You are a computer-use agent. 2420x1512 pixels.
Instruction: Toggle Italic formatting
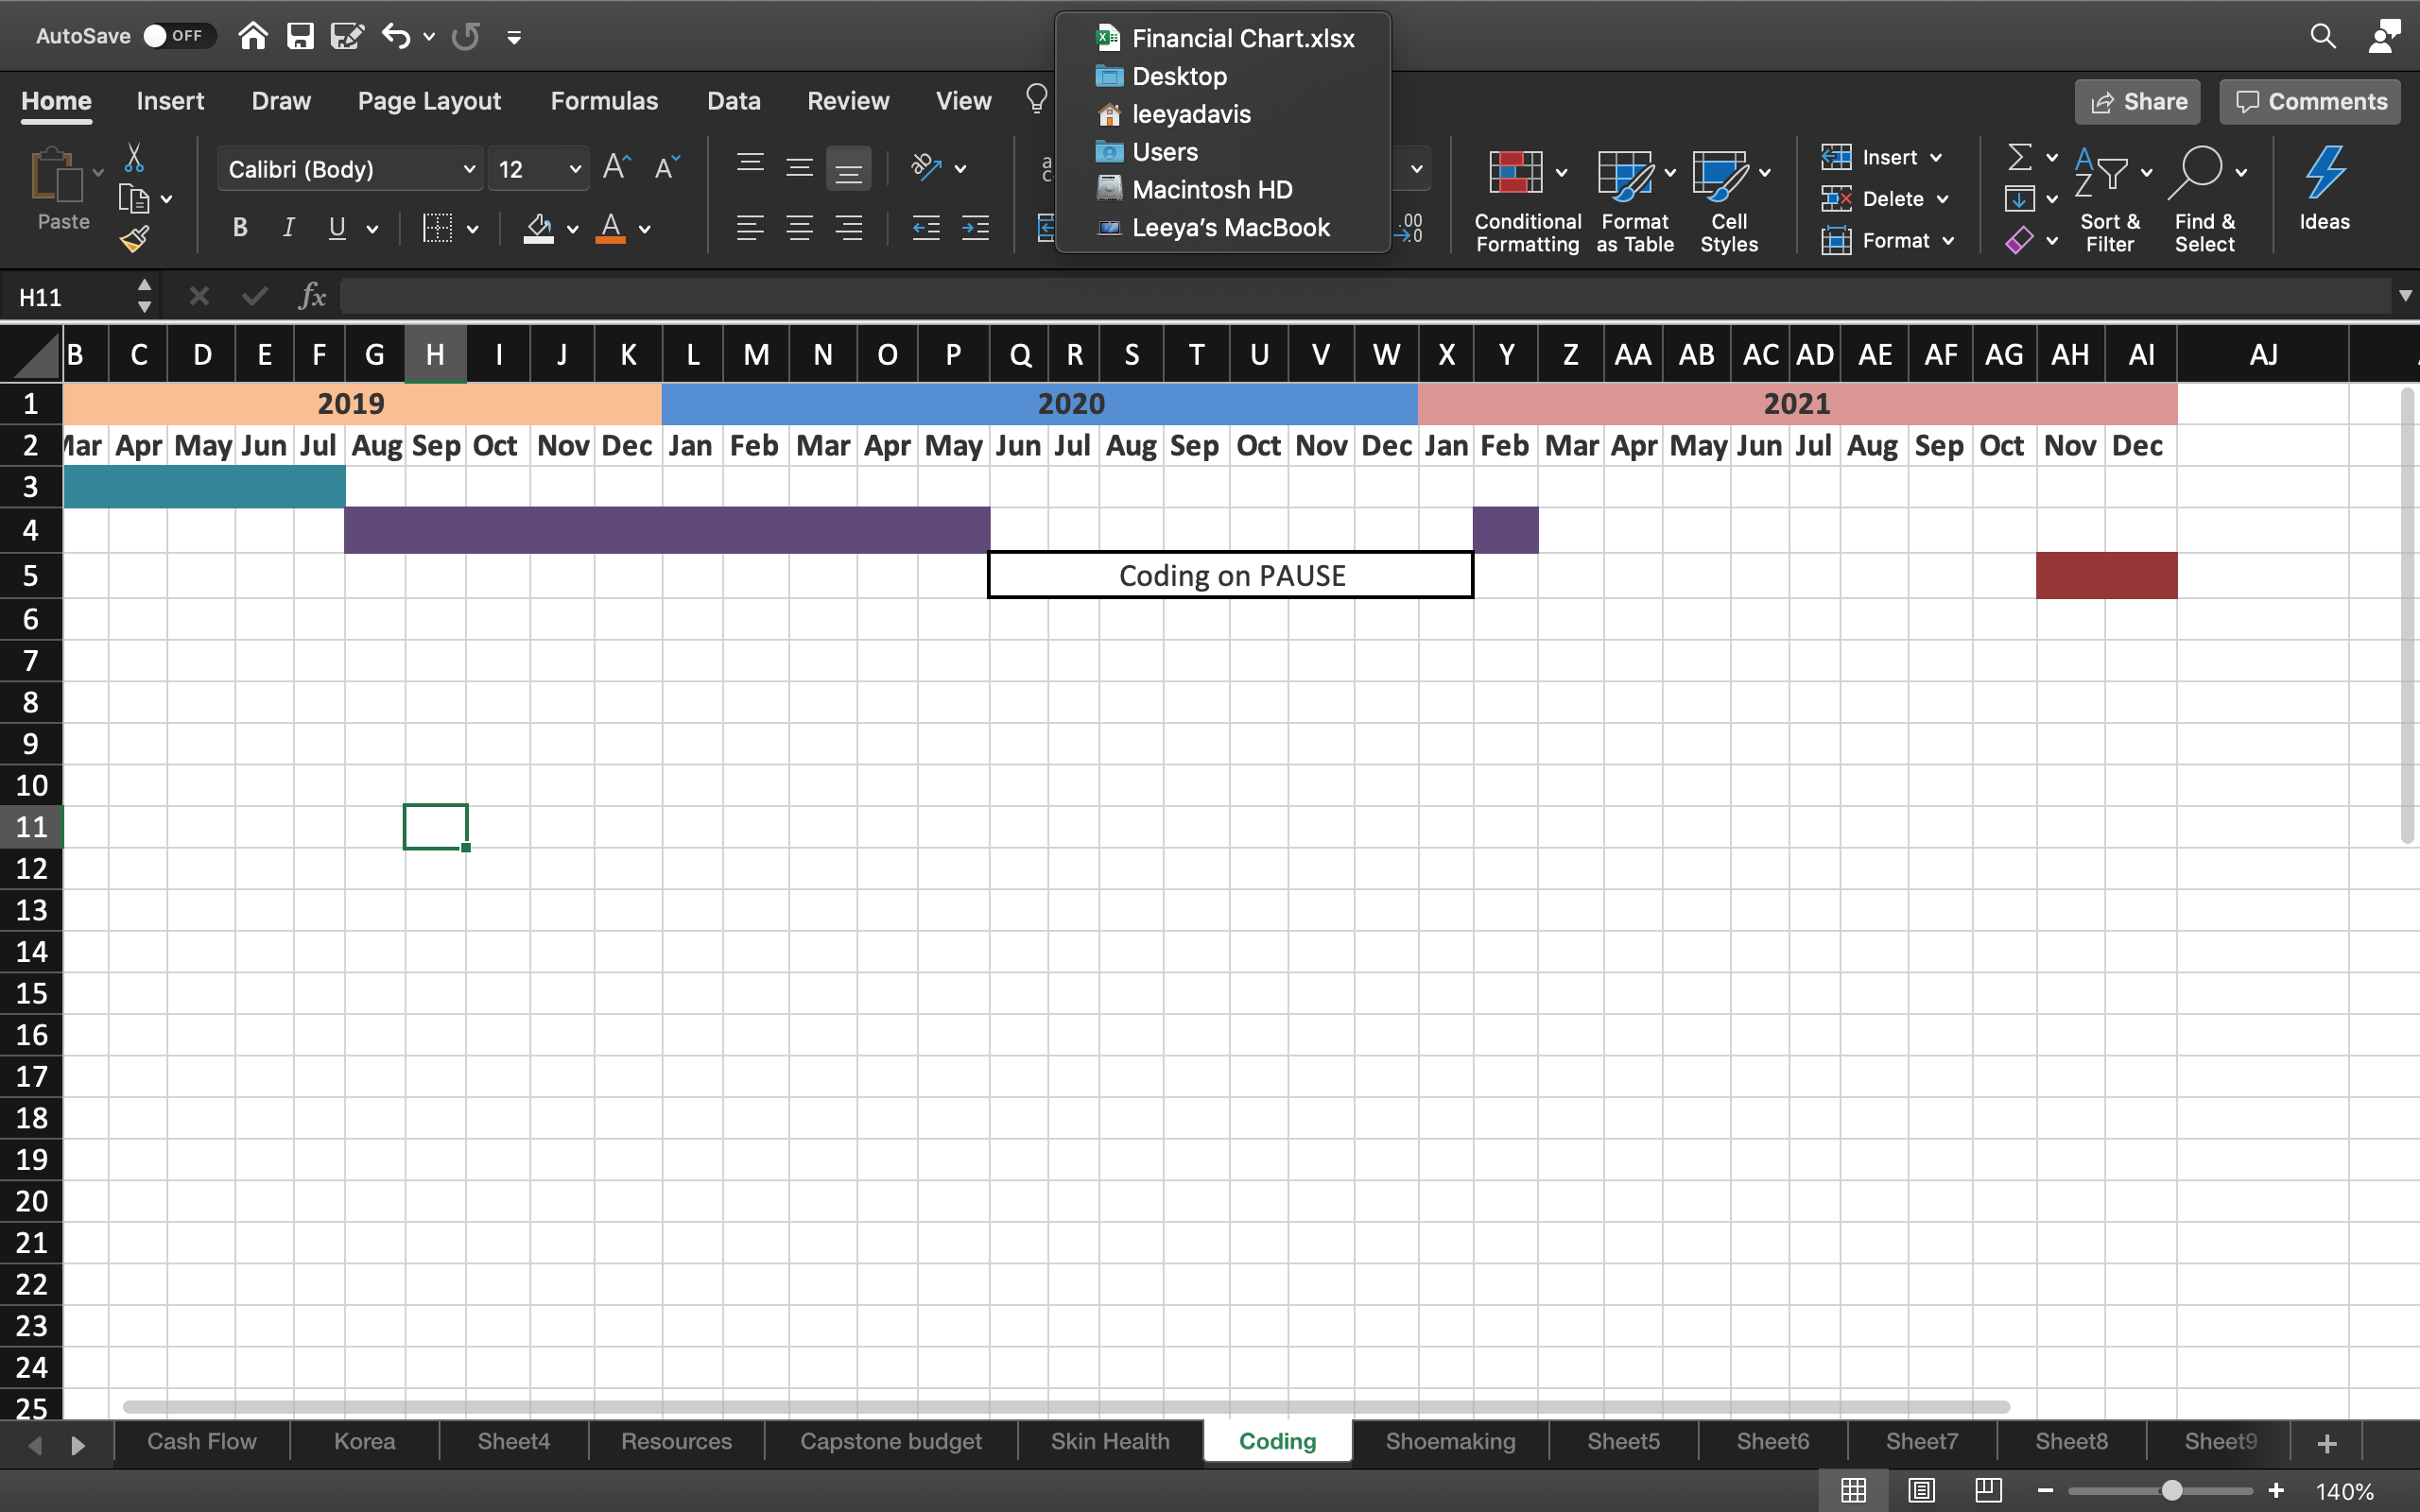click(288, 228)
